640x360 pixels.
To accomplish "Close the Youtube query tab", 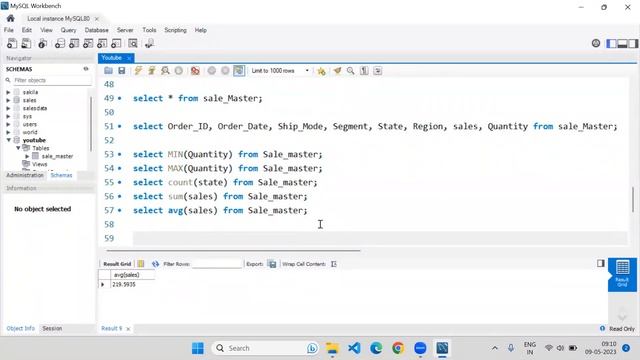I will click(x=129, y=58).
